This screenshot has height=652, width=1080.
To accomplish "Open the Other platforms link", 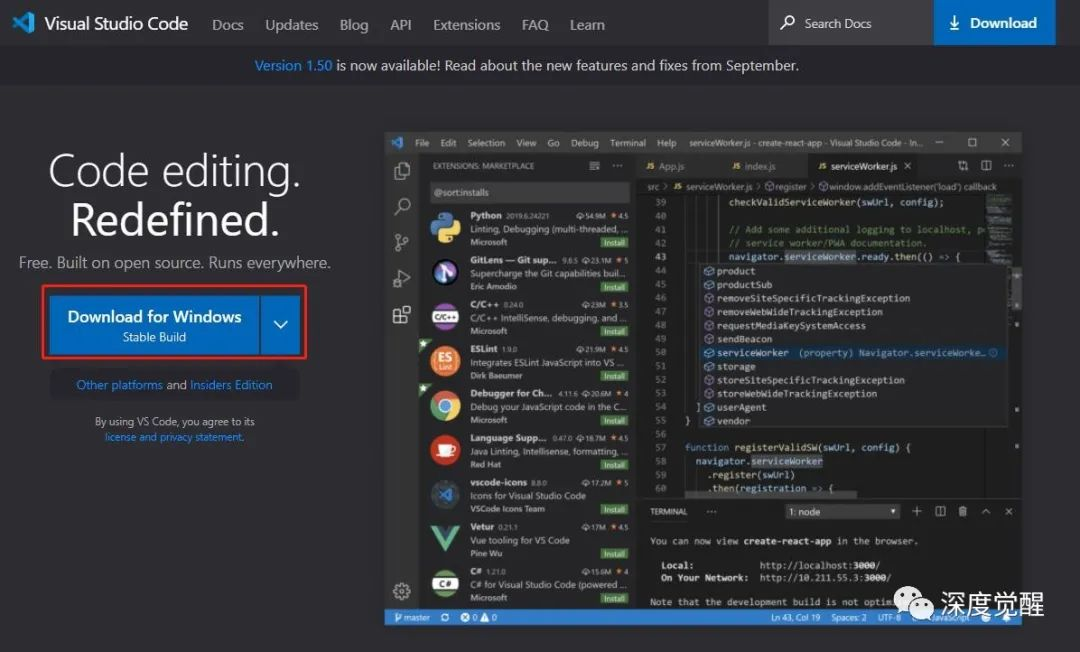I will point(119,385).
